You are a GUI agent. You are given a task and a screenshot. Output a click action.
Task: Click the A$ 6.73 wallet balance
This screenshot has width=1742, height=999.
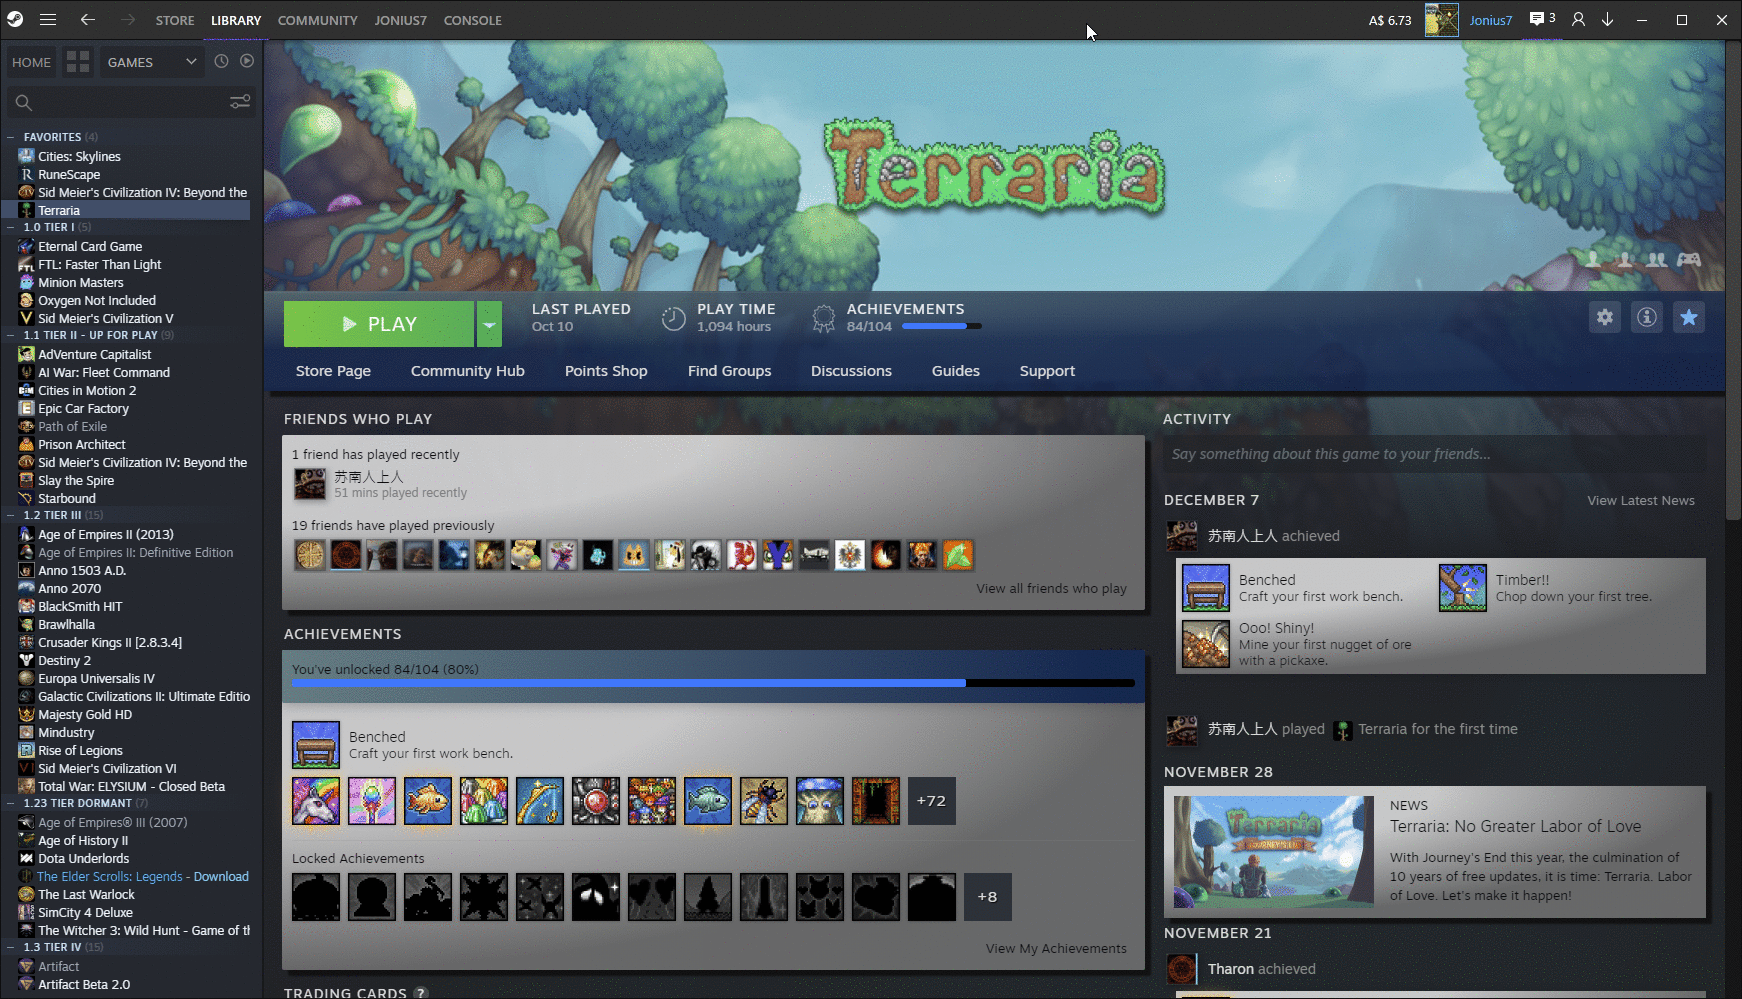click(x=1390, y=20)
